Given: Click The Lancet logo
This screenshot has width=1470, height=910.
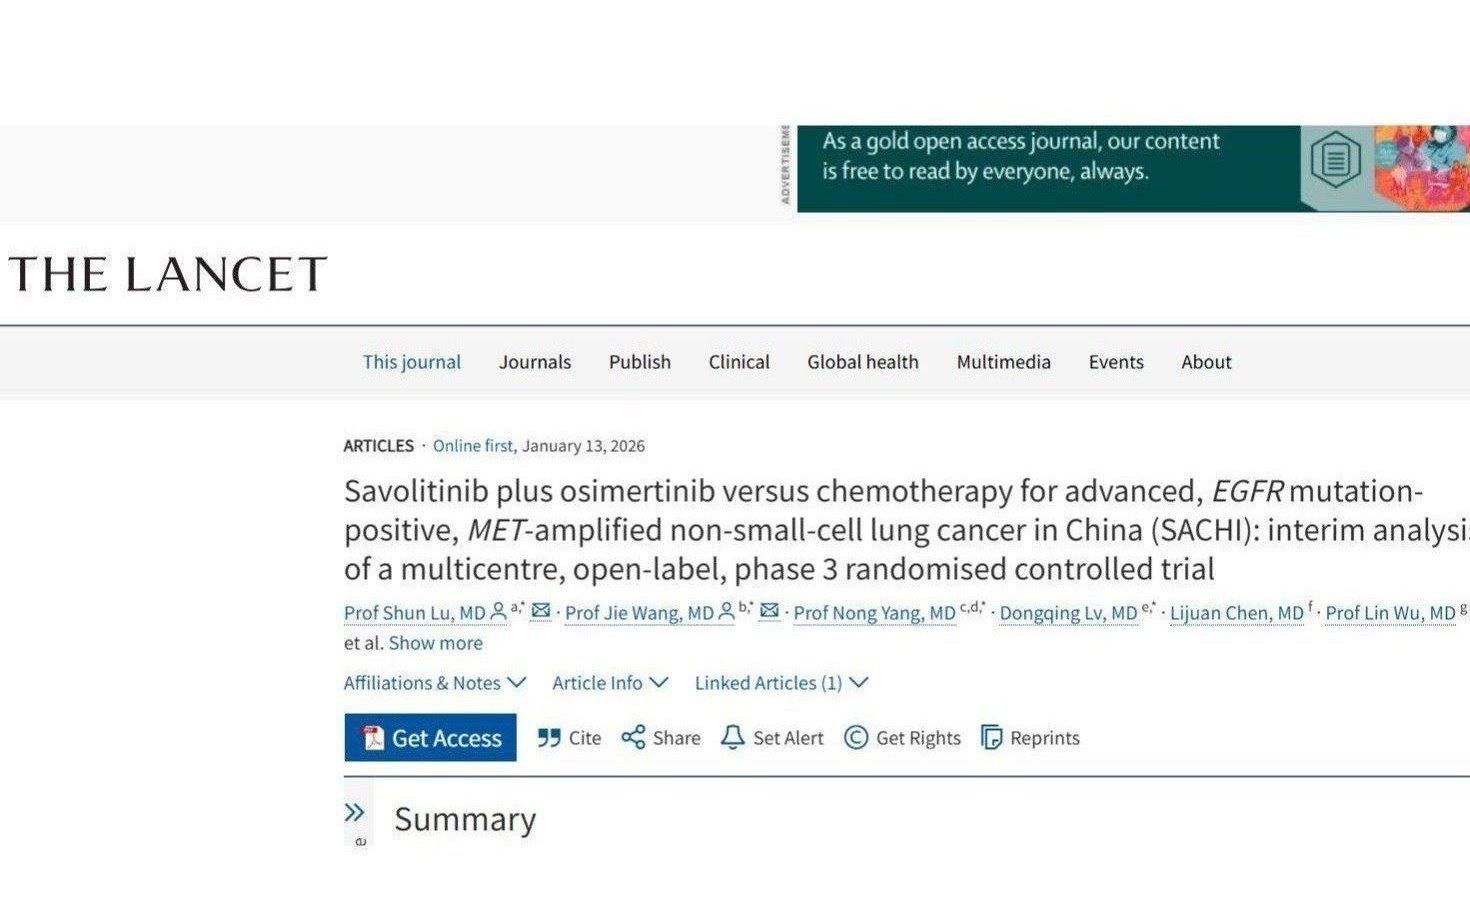Looking at the screenshot, I should coord(168,274).
